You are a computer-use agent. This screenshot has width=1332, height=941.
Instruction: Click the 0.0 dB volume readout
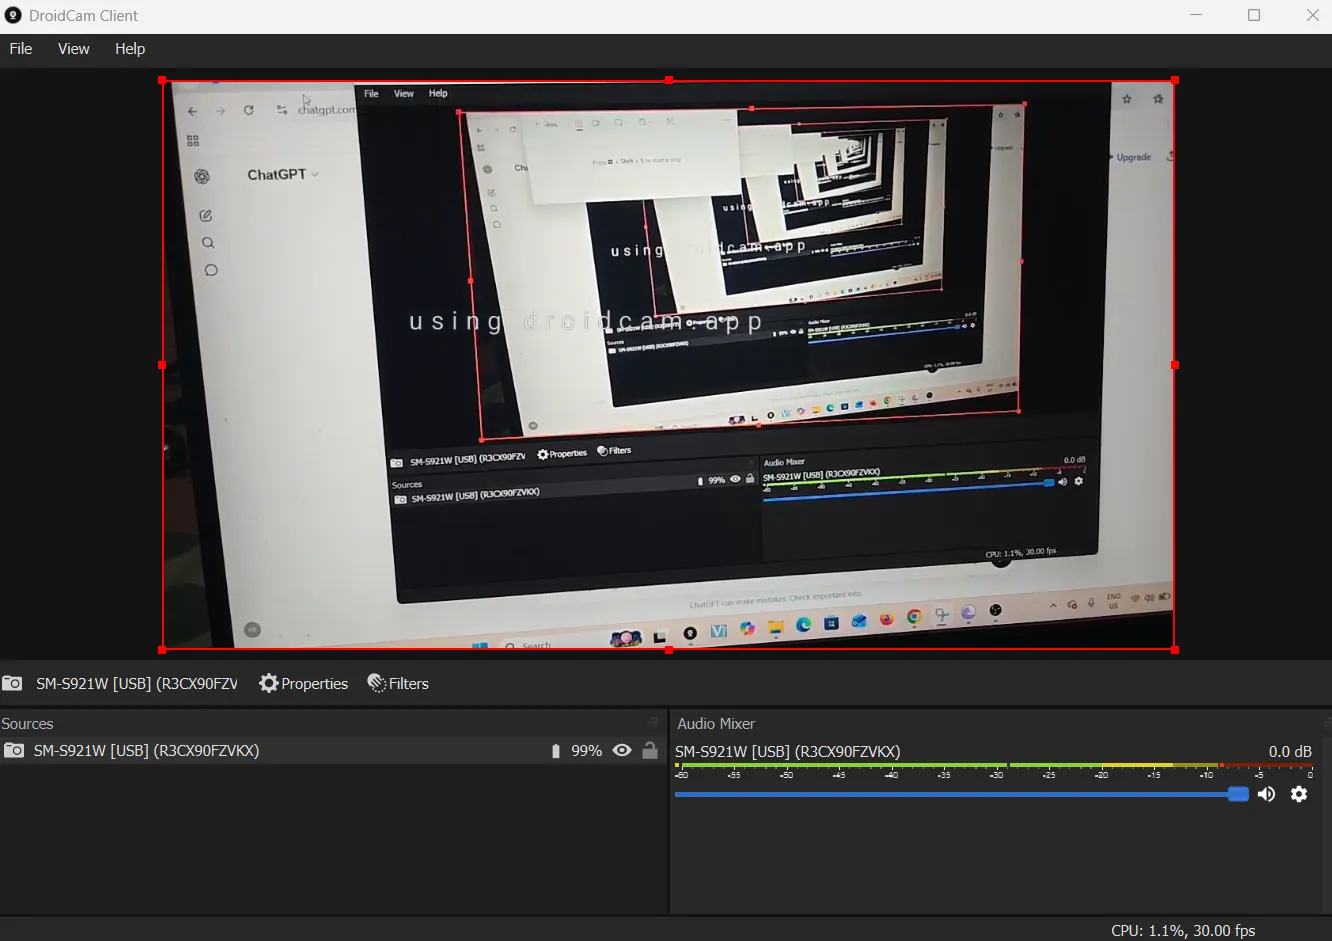1290,751
